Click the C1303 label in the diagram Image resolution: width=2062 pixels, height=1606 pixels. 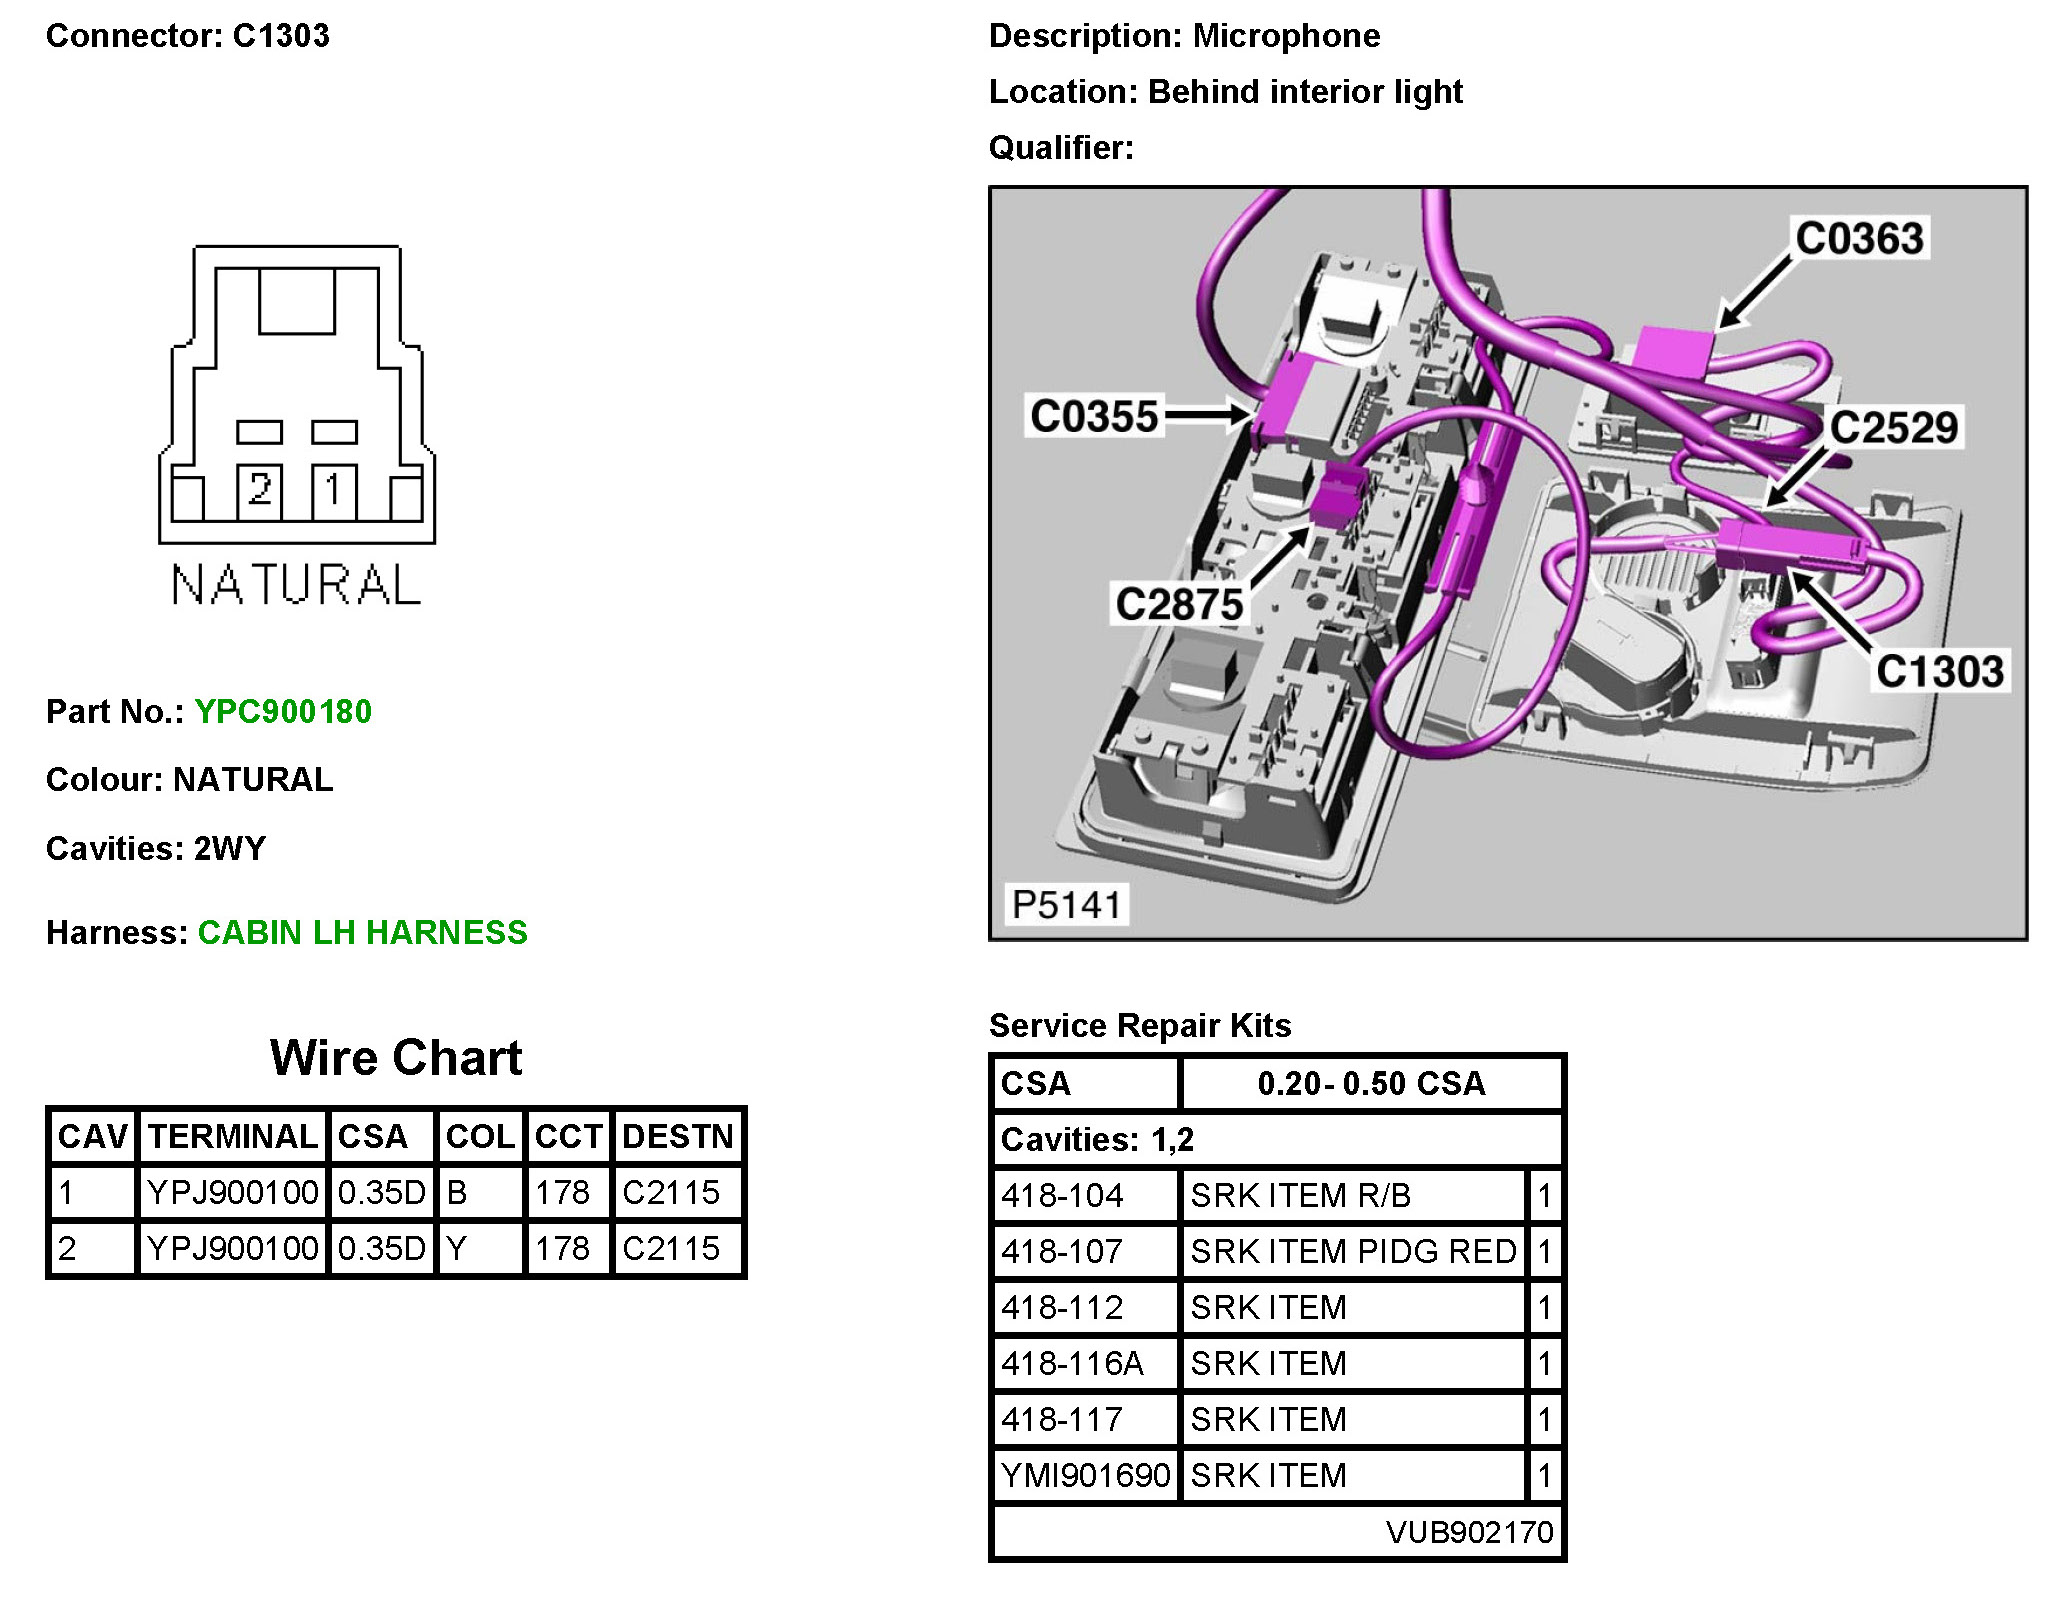click(1939, 671)
